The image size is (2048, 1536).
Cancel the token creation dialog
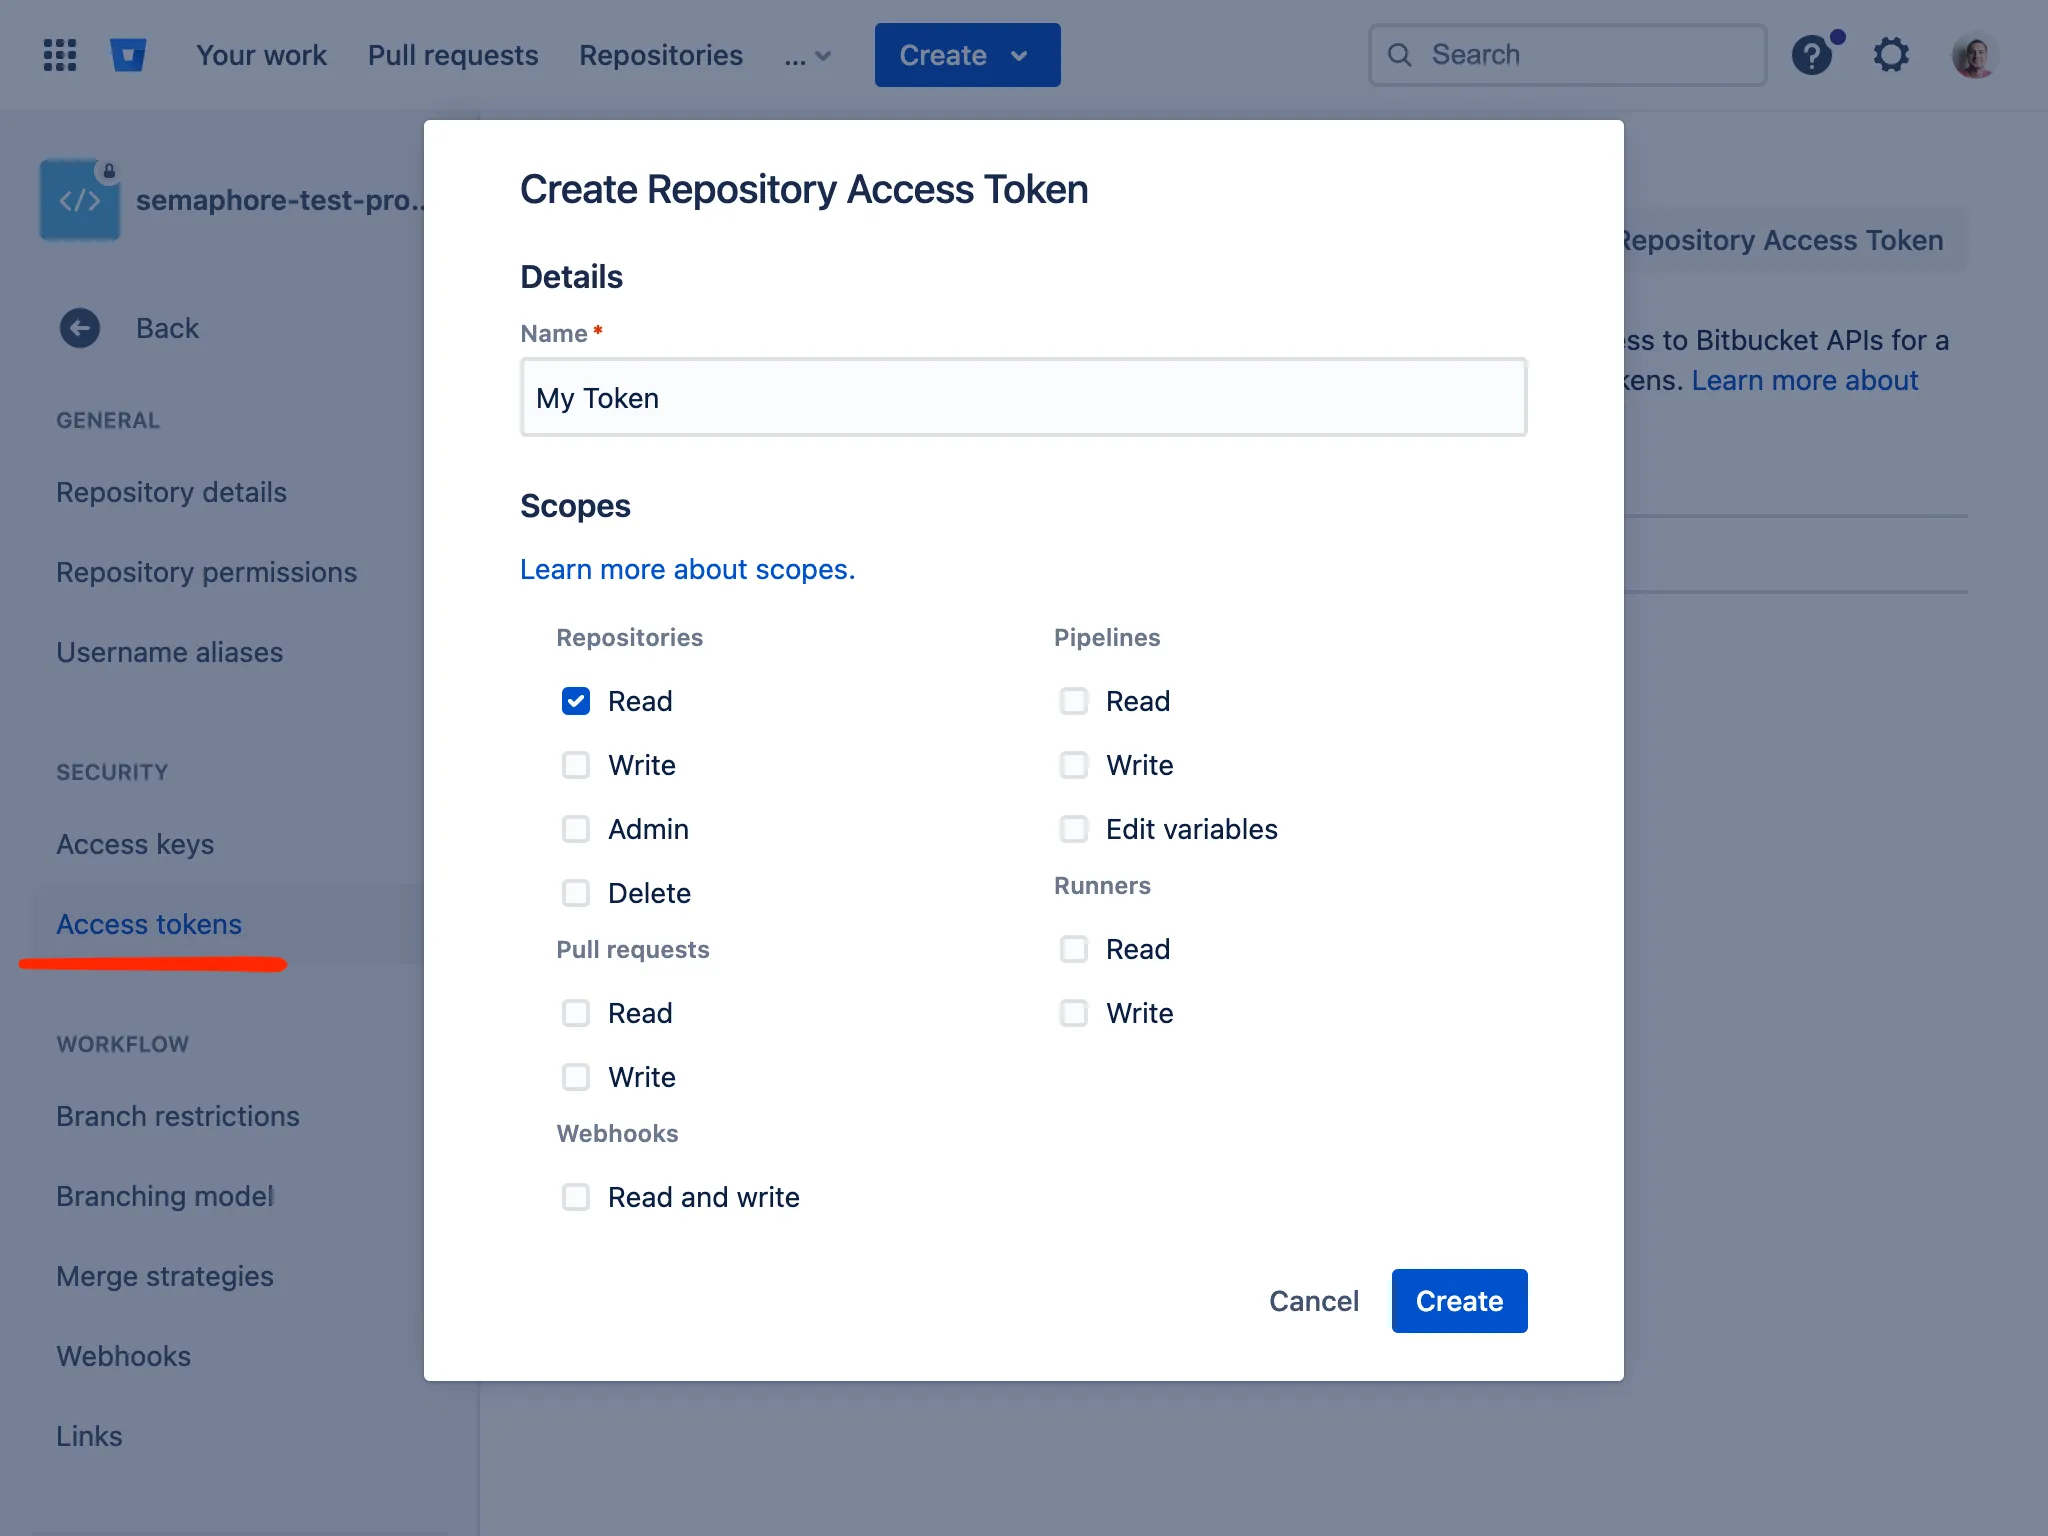coord(1314,1301)
